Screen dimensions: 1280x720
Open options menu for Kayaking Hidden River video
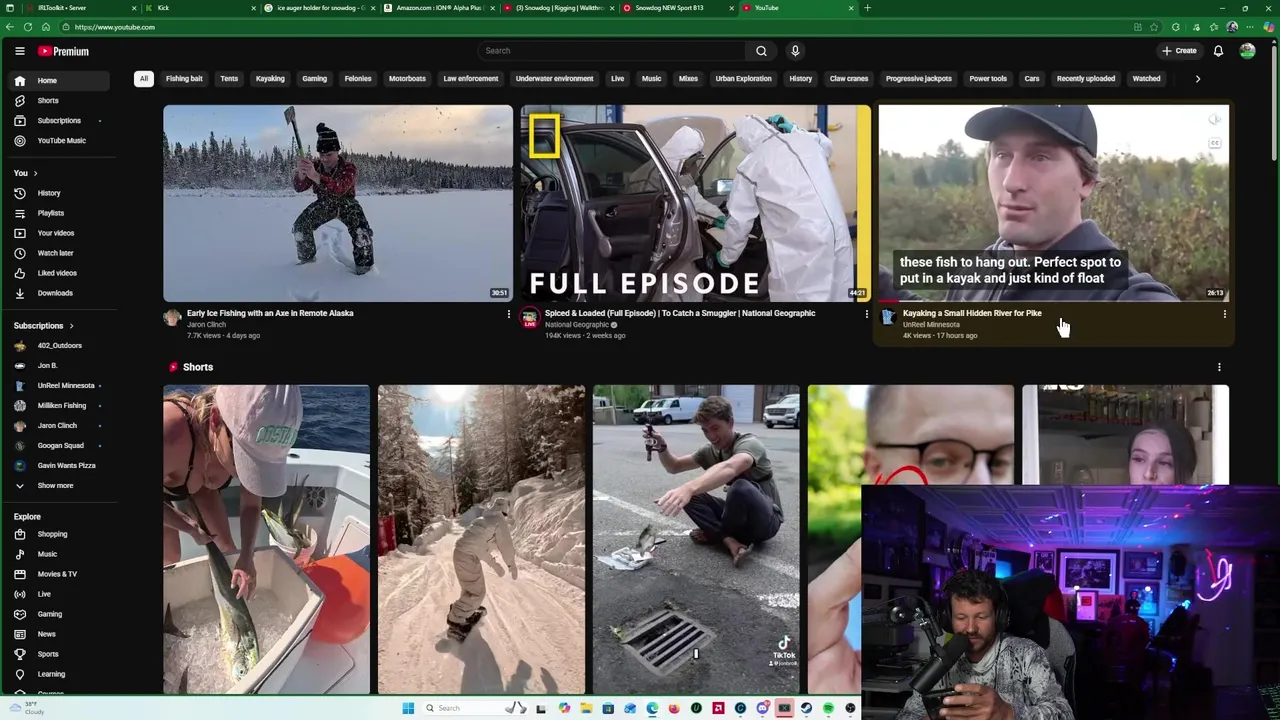(1224, 314)
